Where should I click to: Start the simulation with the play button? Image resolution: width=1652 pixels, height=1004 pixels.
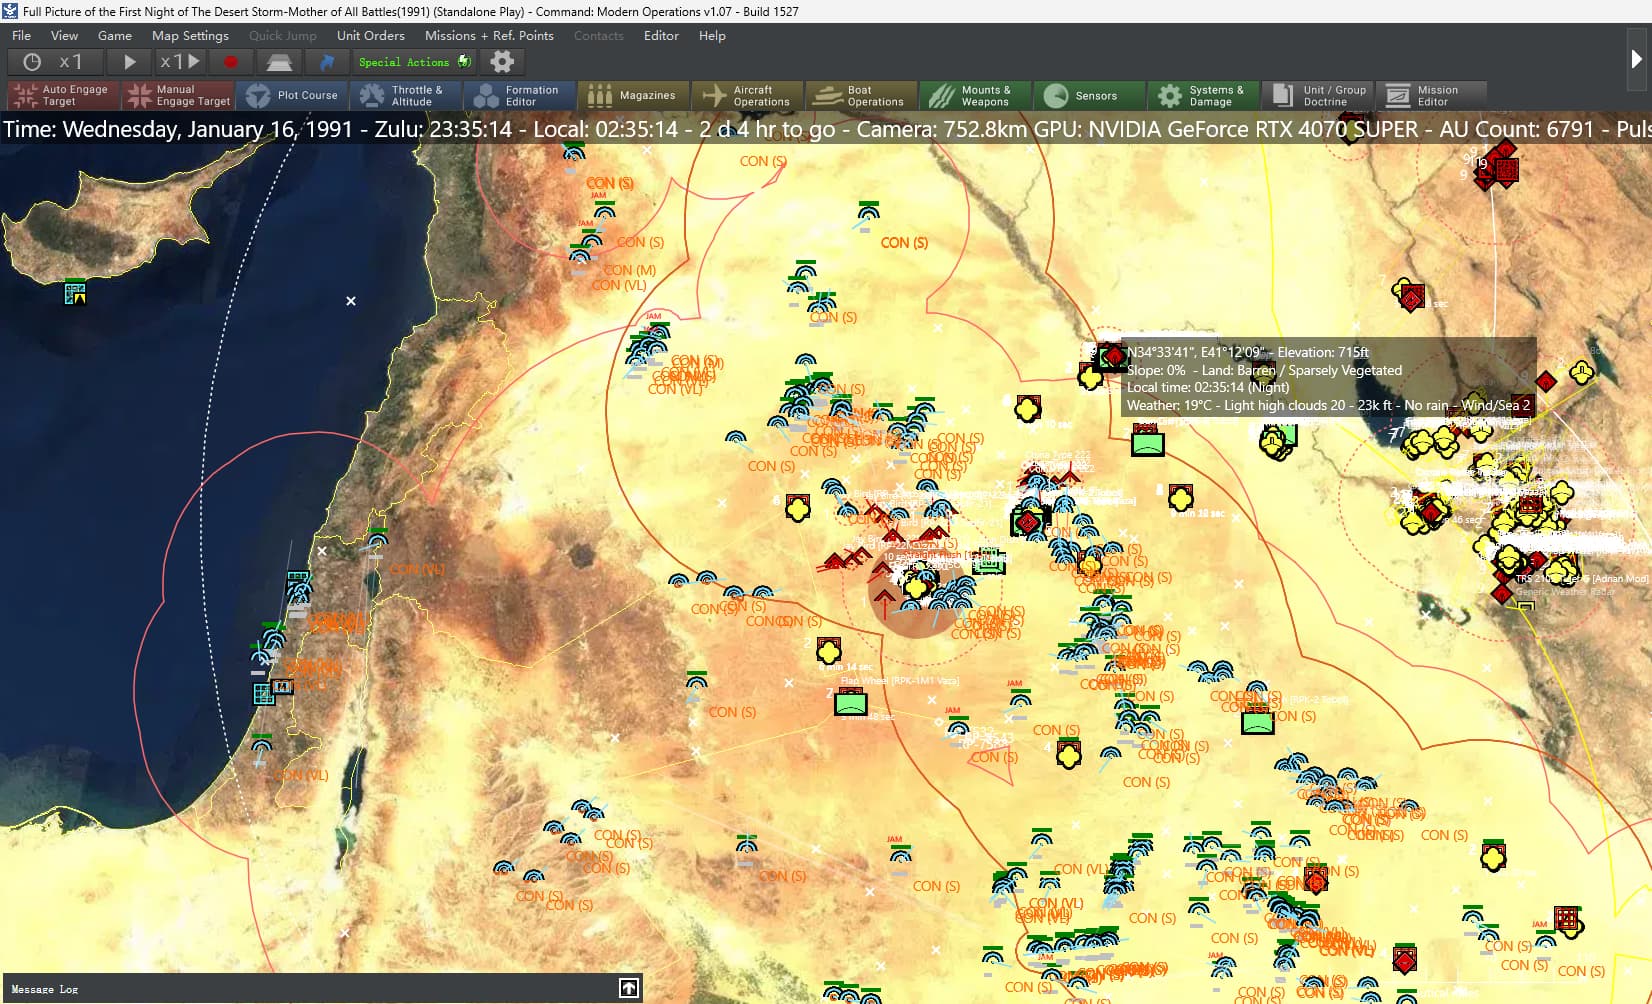[x=129, y=62]
